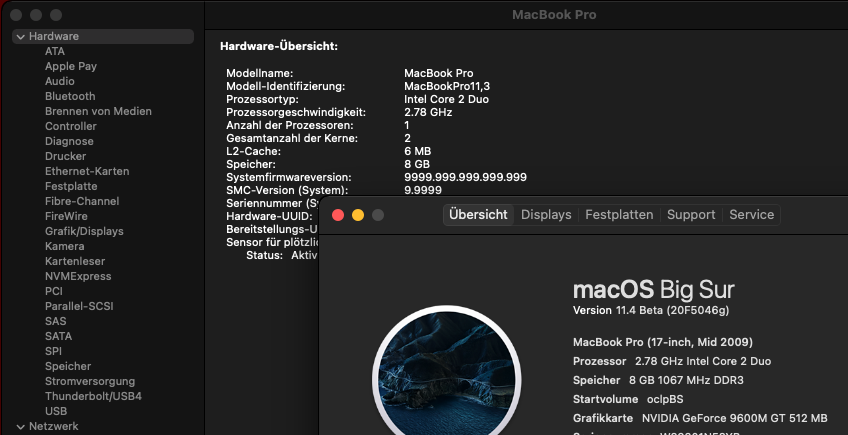Viewport: 848px width, 435px height.
Task: Select Thunderbolt/USB4 in the sidebar
Action: [x=93, y=396]
